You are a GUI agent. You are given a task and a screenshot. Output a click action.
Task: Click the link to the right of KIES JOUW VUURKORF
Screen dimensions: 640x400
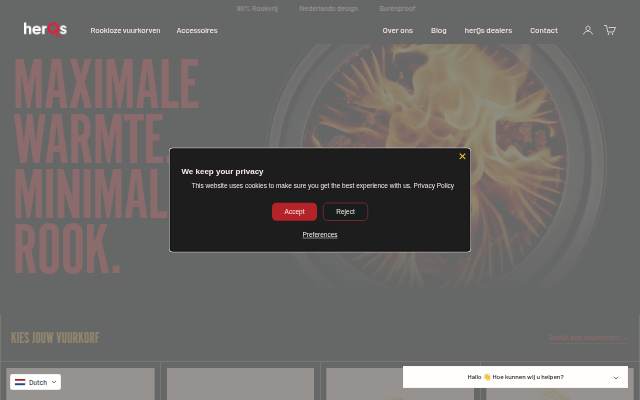pos(587,338)
